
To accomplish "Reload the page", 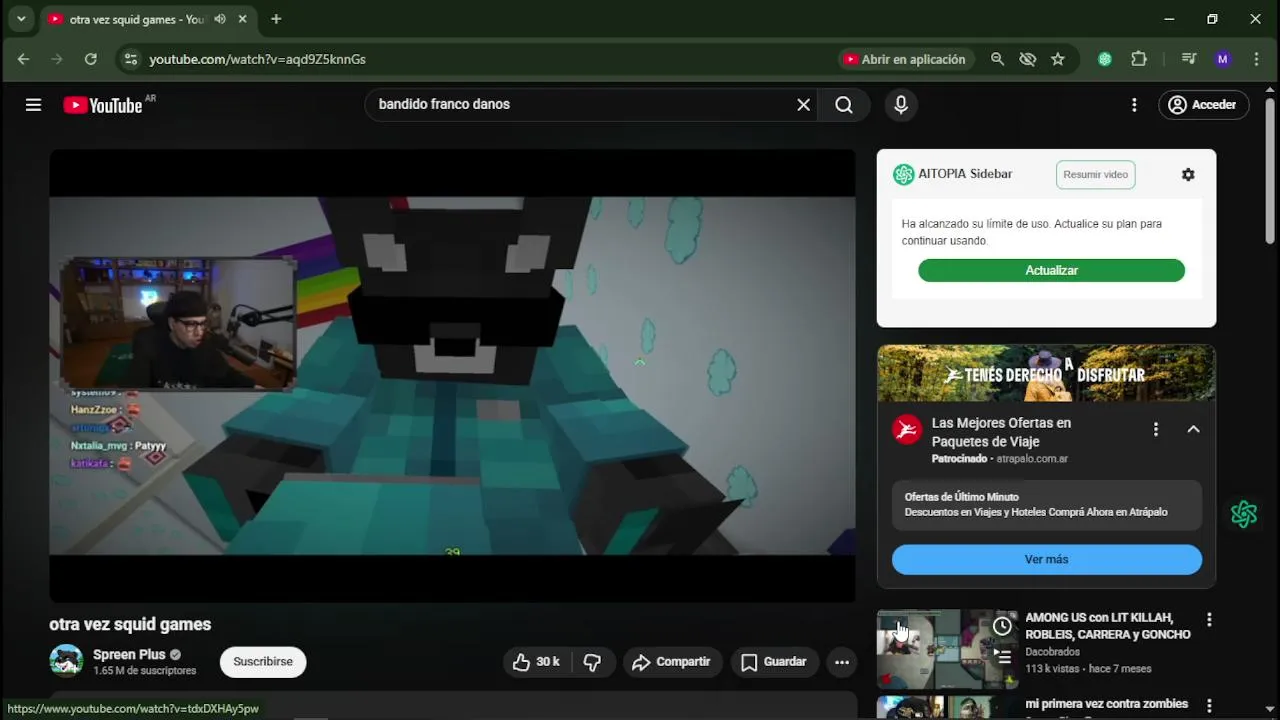I will (90, 60).
